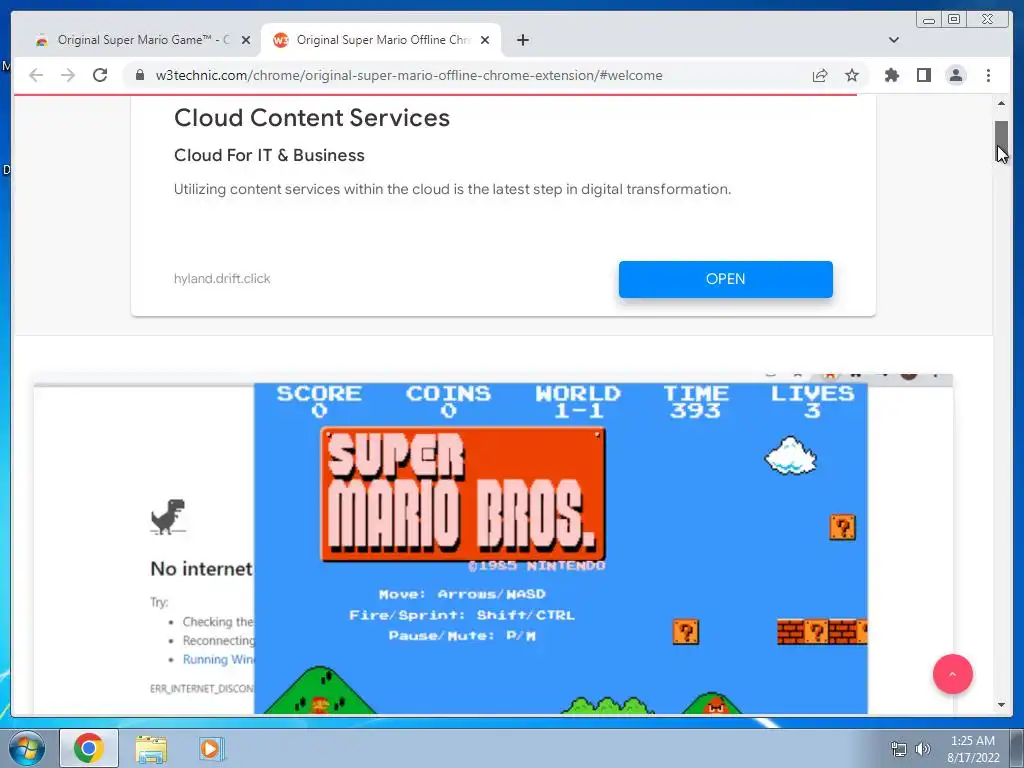
Task: Open the Windows Start orb
Action: [x=27, y=748]
